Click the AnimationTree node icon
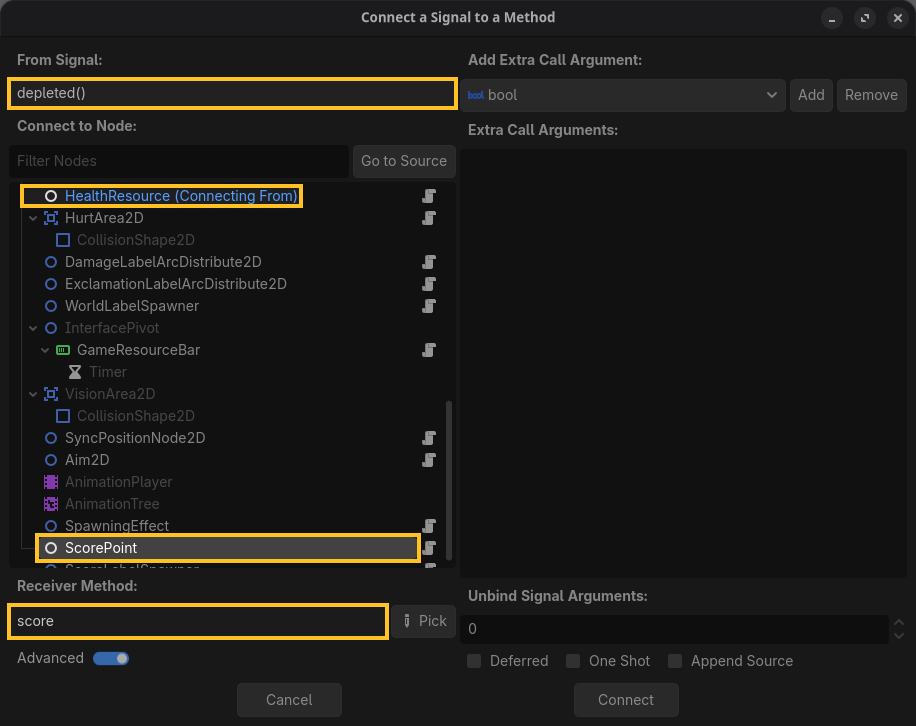Viewport: 916px width, 726px height. 51,504
